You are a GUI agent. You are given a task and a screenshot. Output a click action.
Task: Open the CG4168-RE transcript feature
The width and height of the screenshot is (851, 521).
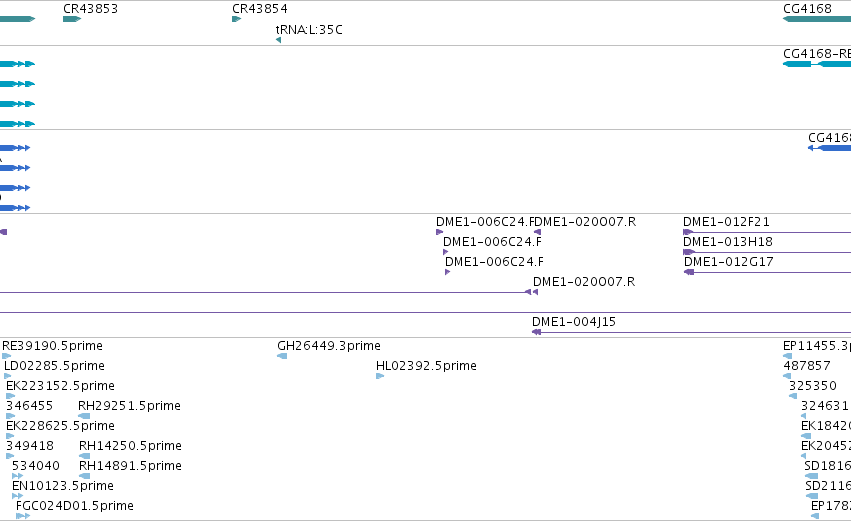tap(817, 64)
